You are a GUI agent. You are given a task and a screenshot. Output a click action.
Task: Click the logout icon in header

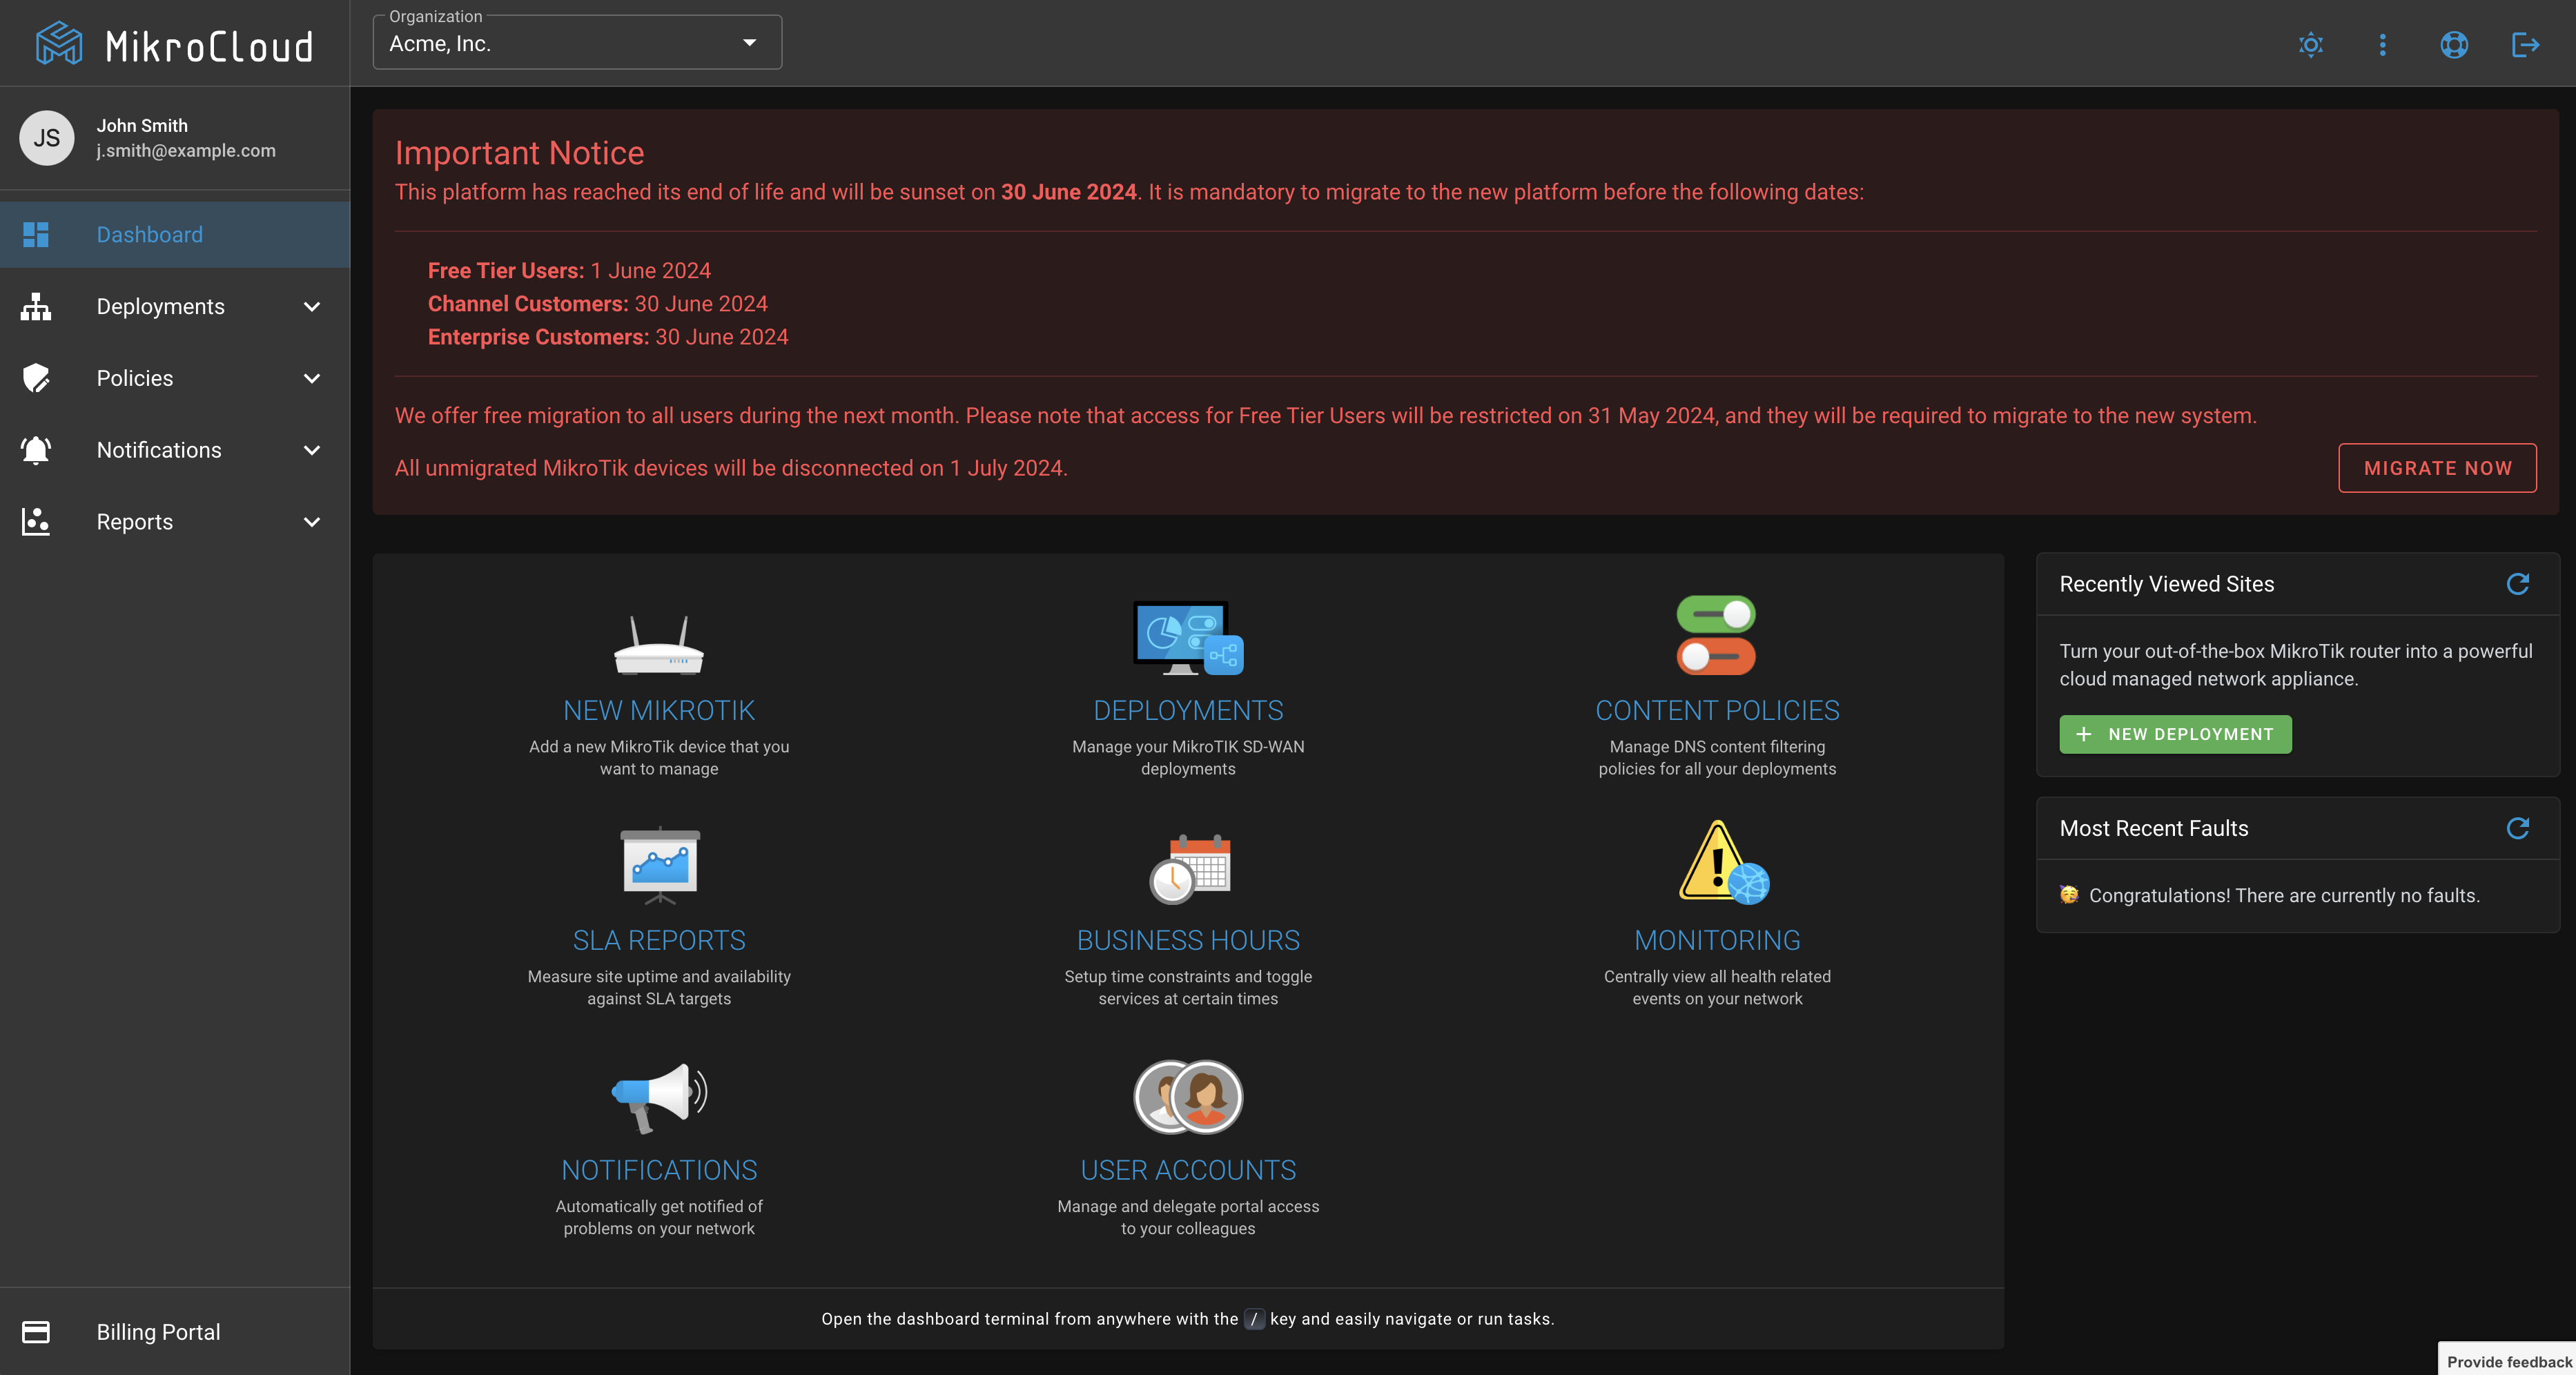point(2525,45)
